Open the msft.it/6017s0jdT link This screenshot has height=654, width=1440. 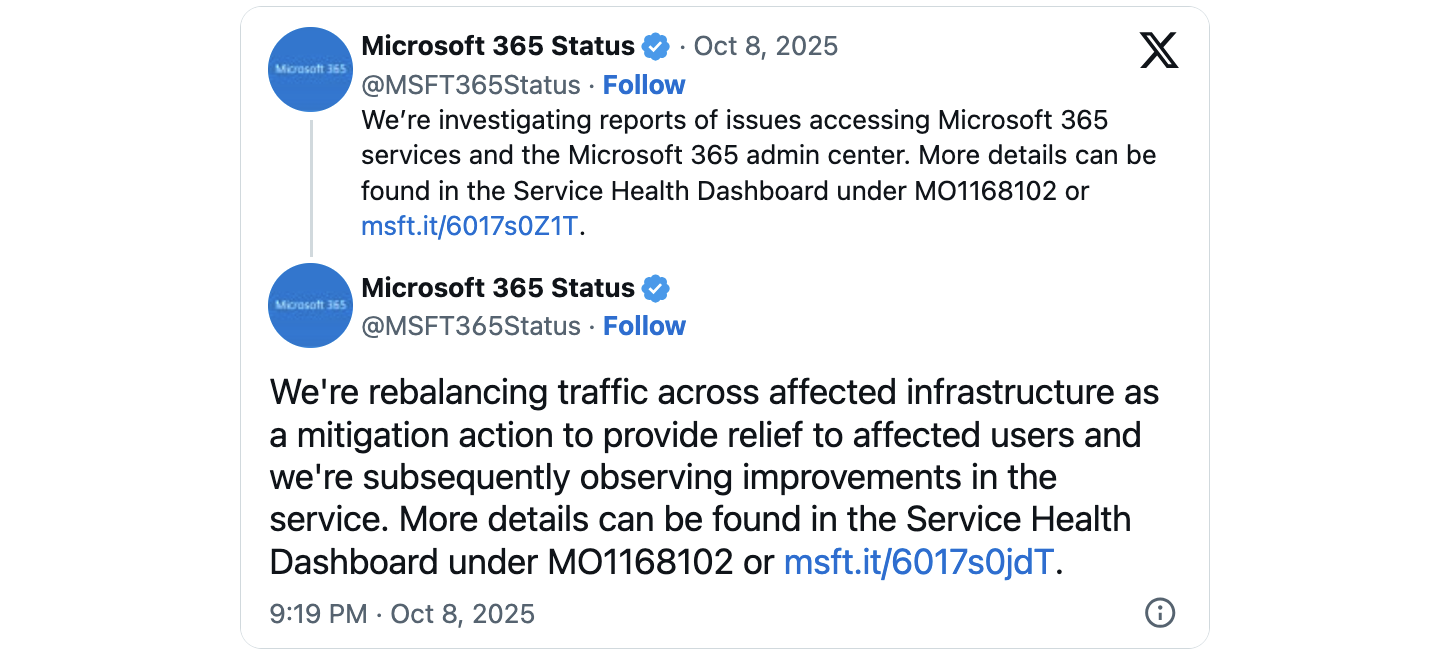(919, 562)
